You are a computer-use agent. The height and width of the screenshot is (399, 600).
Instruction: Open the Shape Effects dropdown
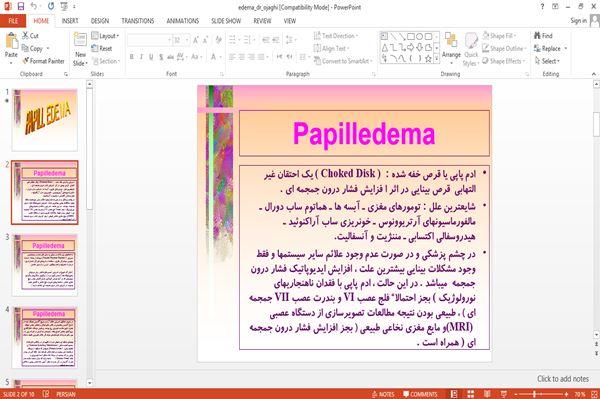[503, 61]
